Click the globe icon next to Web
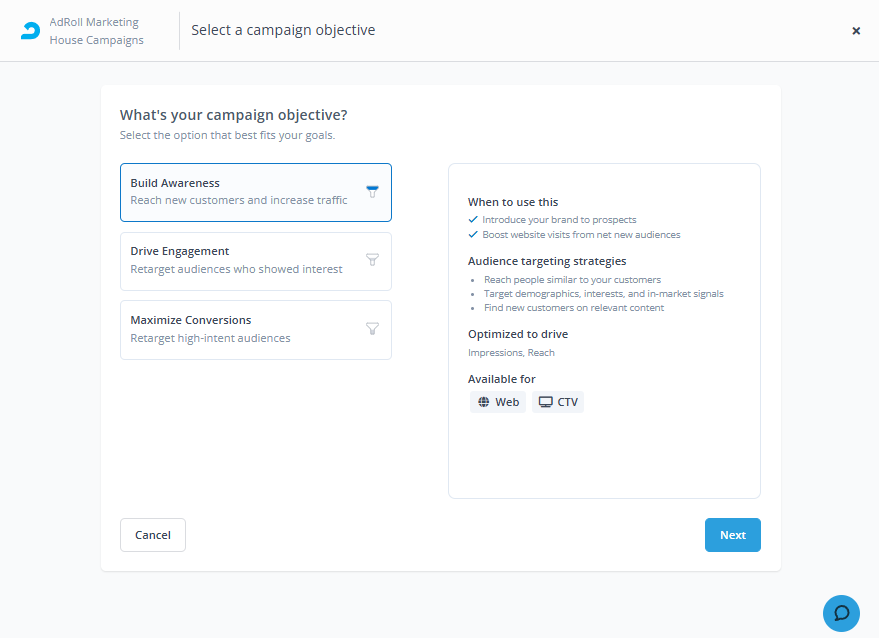This screenshot has height=638, width=879. click(x=483, y=402)
